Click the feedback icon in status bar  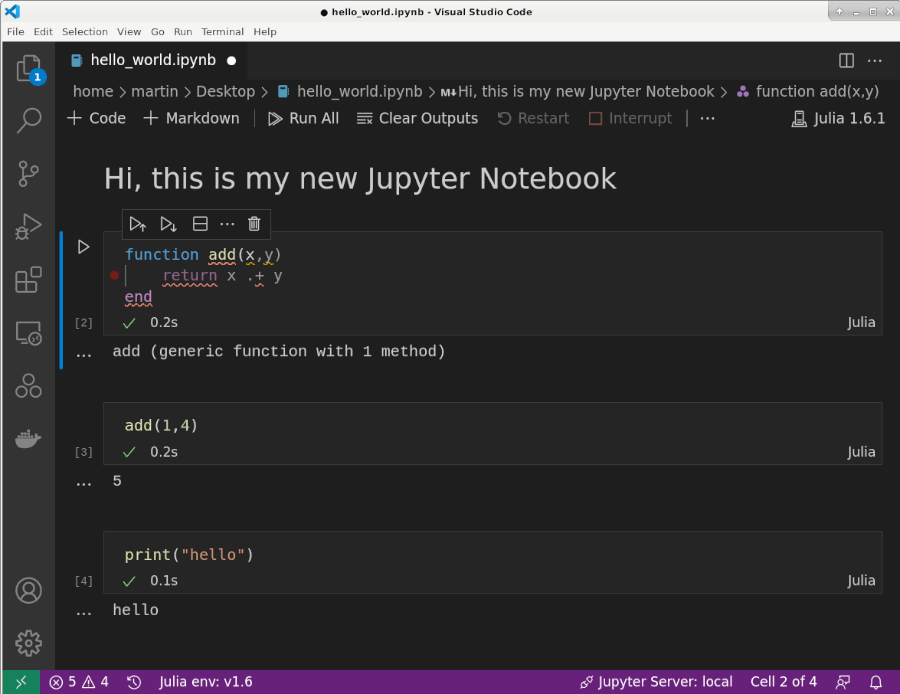843,682
